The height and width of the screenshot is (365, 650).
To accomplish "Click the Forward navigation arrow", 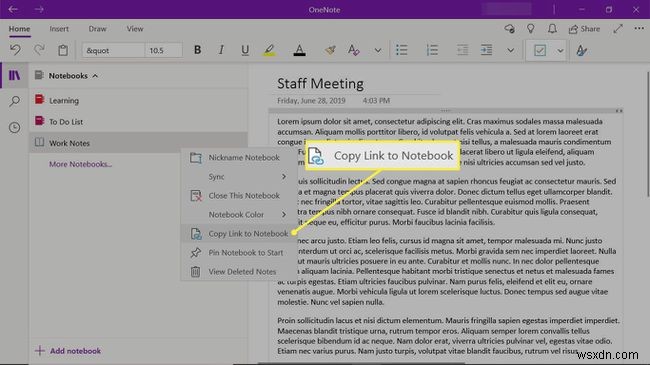I will point(39,9).
